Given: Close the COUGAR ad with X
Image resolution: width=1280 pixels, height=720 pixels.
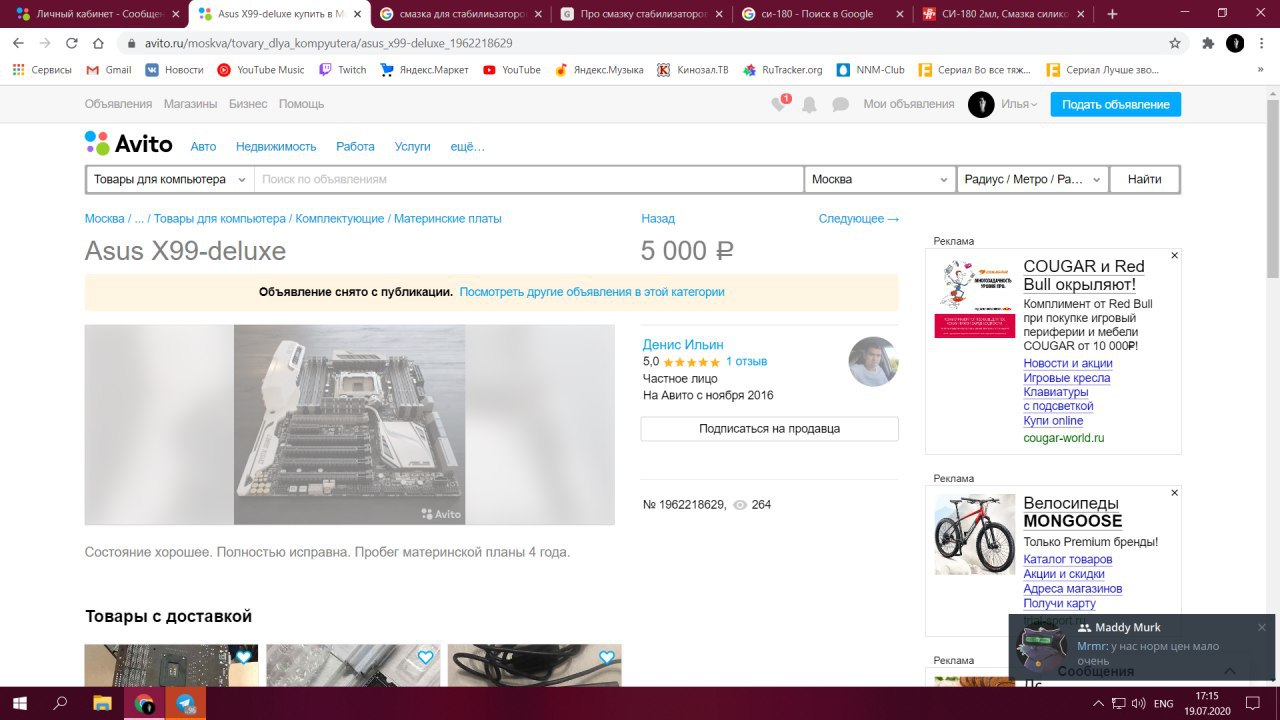Looking at the screenshot, I should pos(1175,256).
